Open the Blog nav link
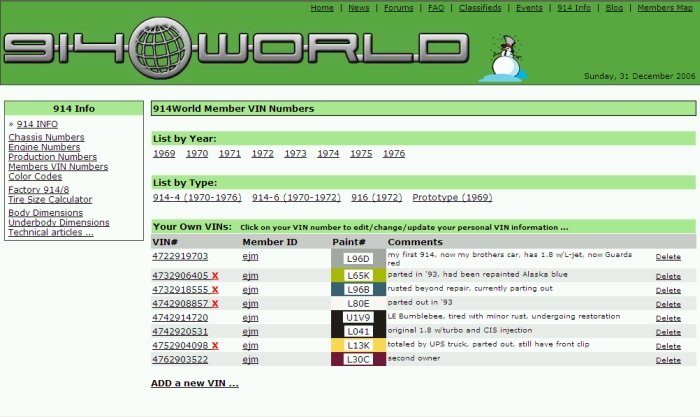700x417 pixels. (614, 8)
